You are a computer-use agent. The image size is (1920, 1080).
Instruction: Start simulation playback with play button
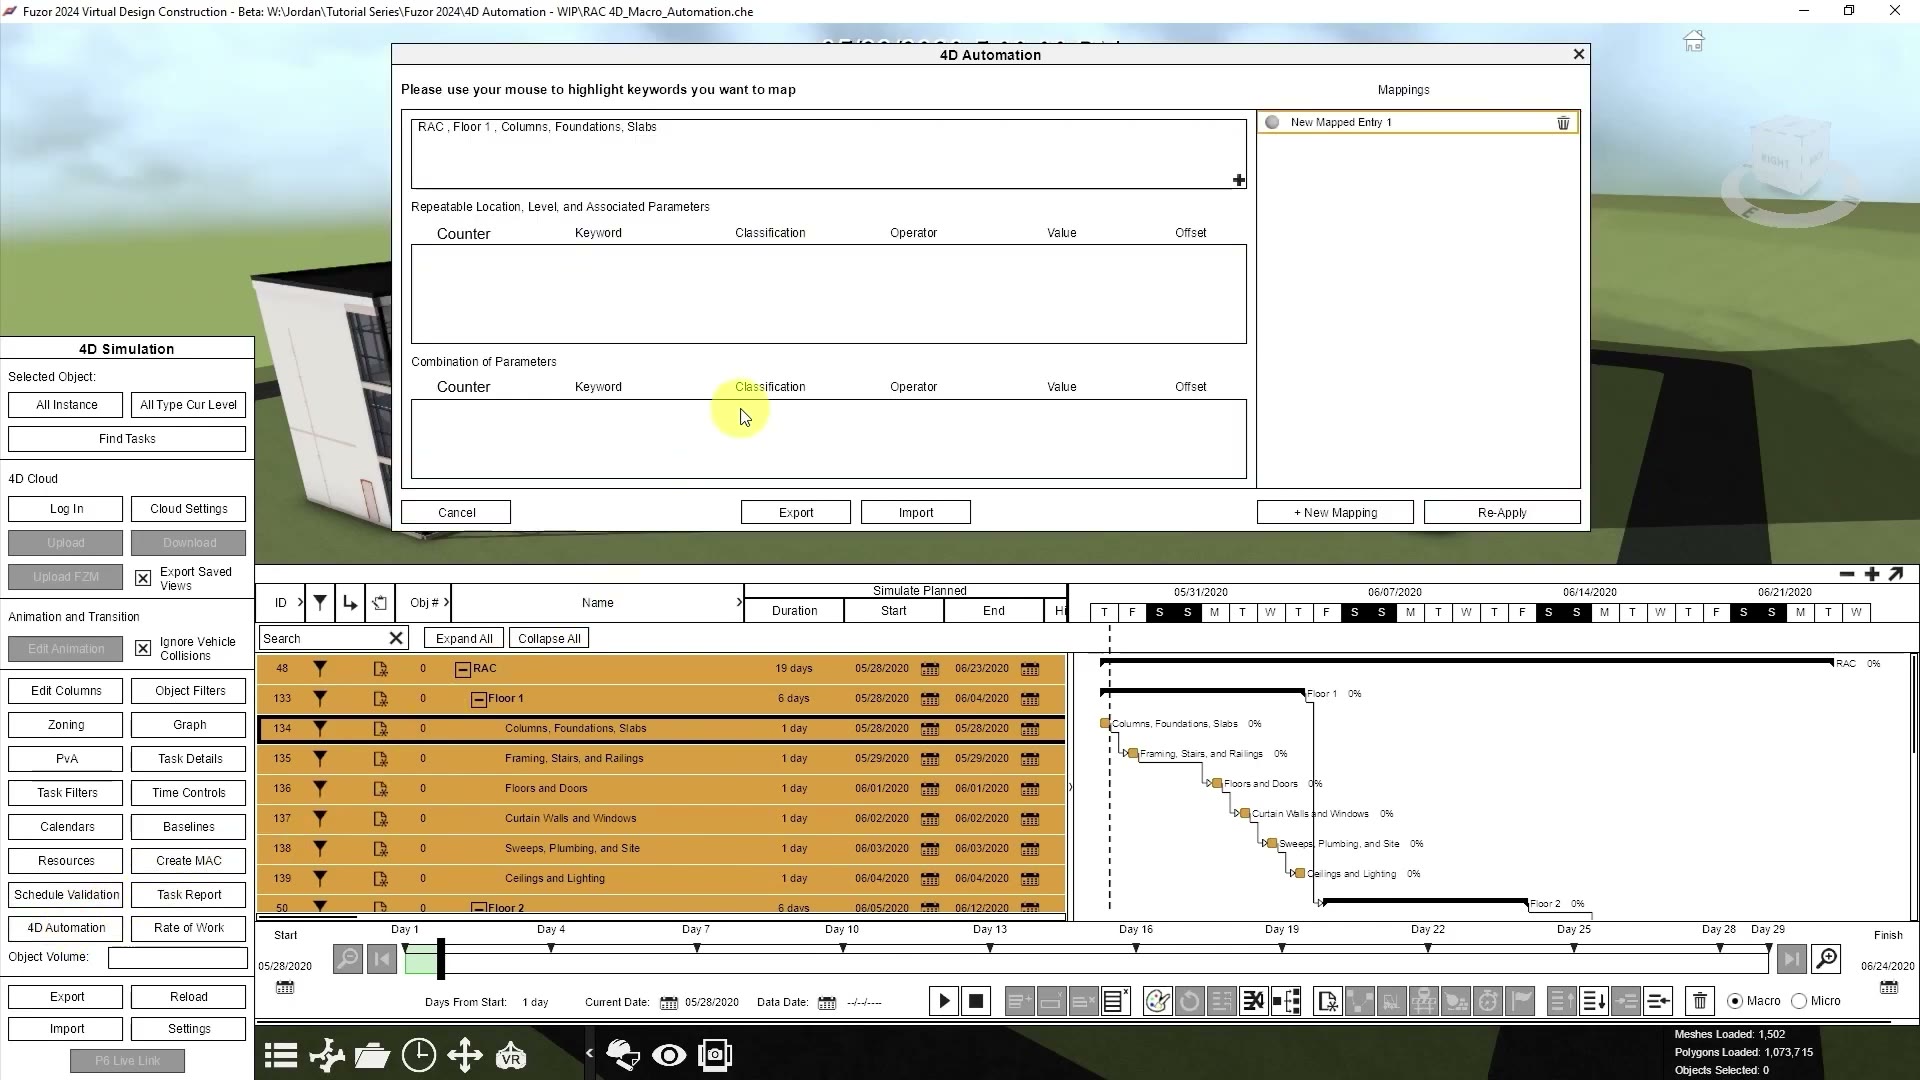pyautogui.click(x=944, y=1001)
